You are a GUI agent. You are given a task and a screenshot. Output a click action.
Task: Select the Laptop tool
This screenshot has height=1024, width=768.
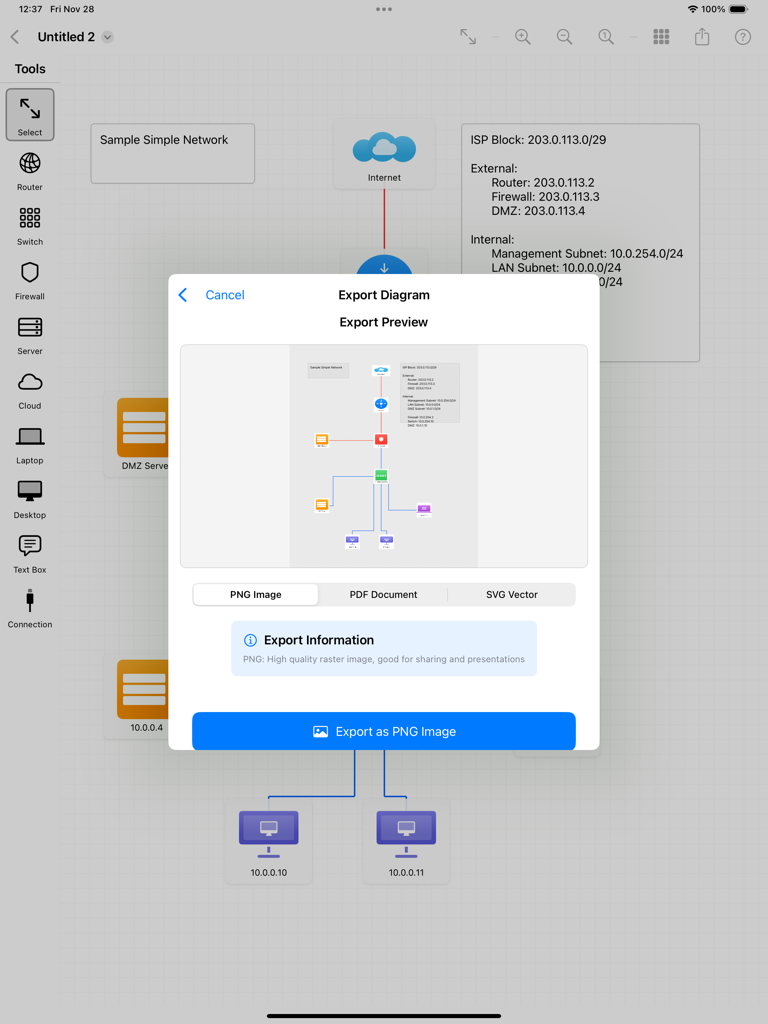coord(30,446)
